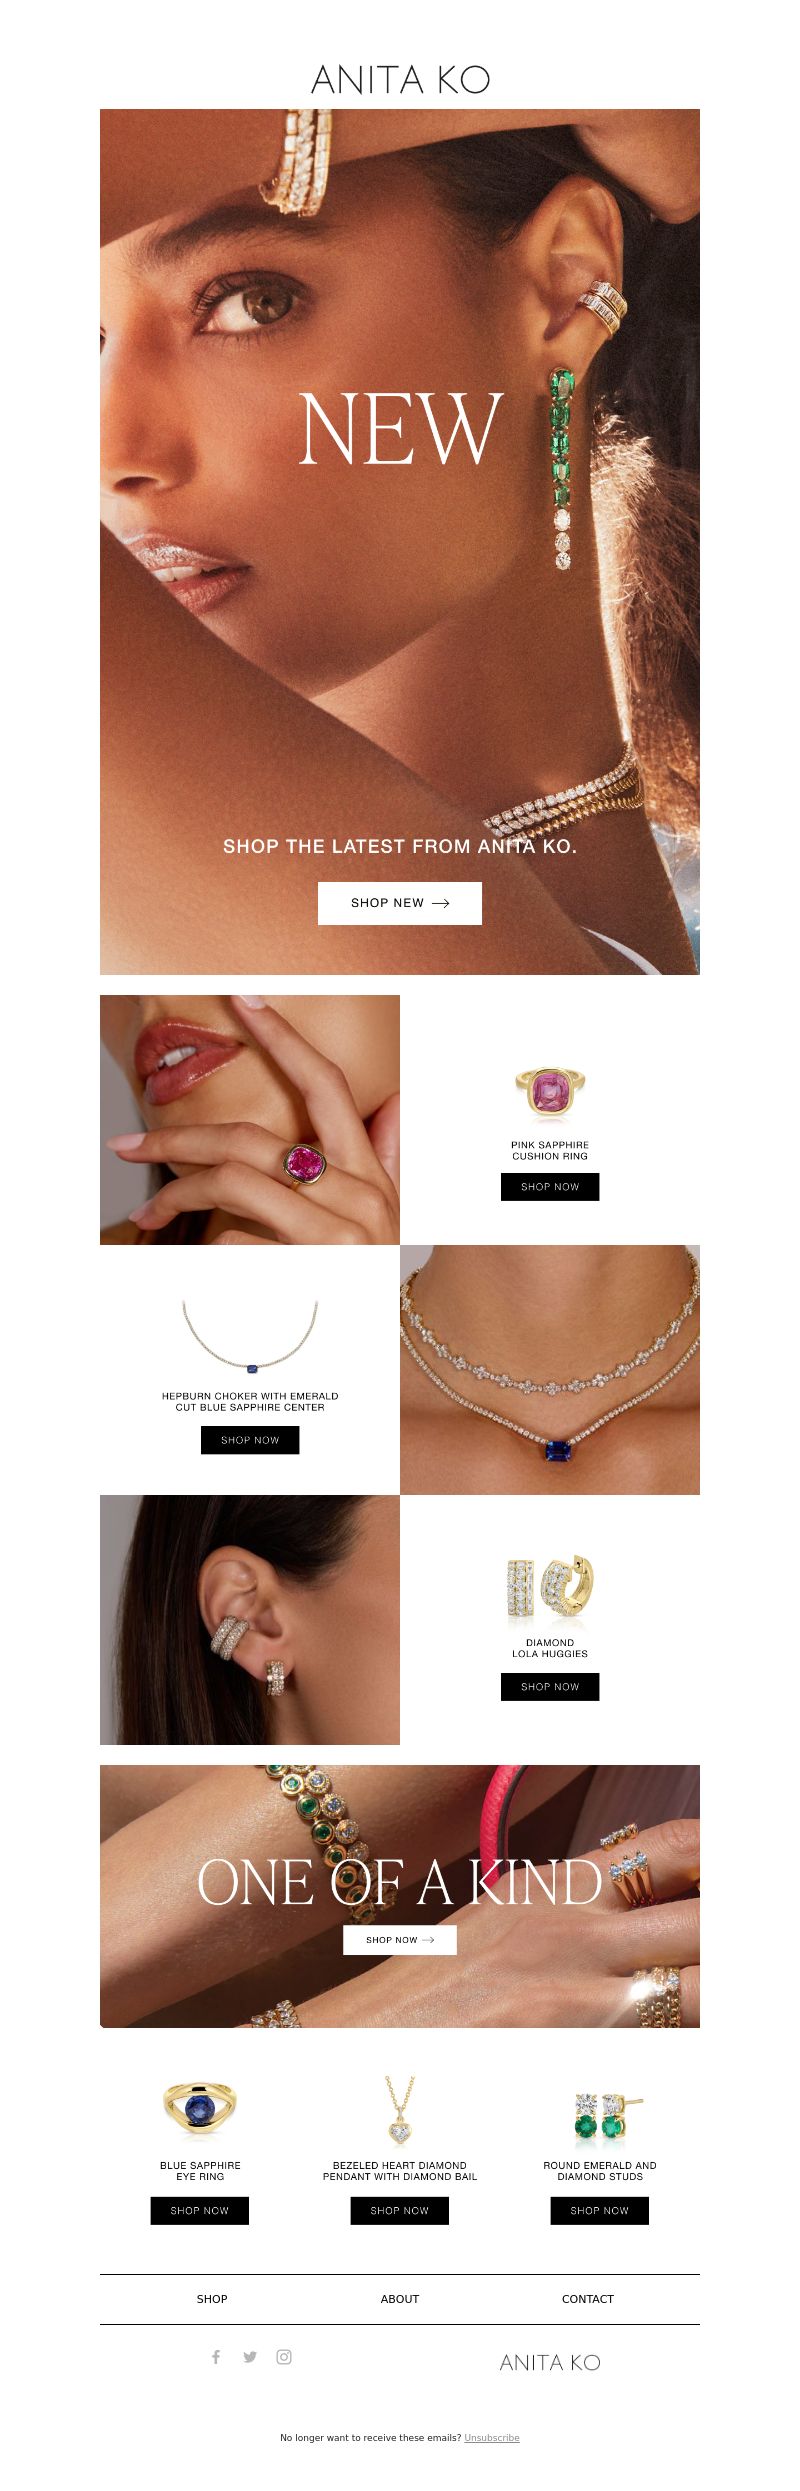Click the Shop New arrow button

point(400,903)
